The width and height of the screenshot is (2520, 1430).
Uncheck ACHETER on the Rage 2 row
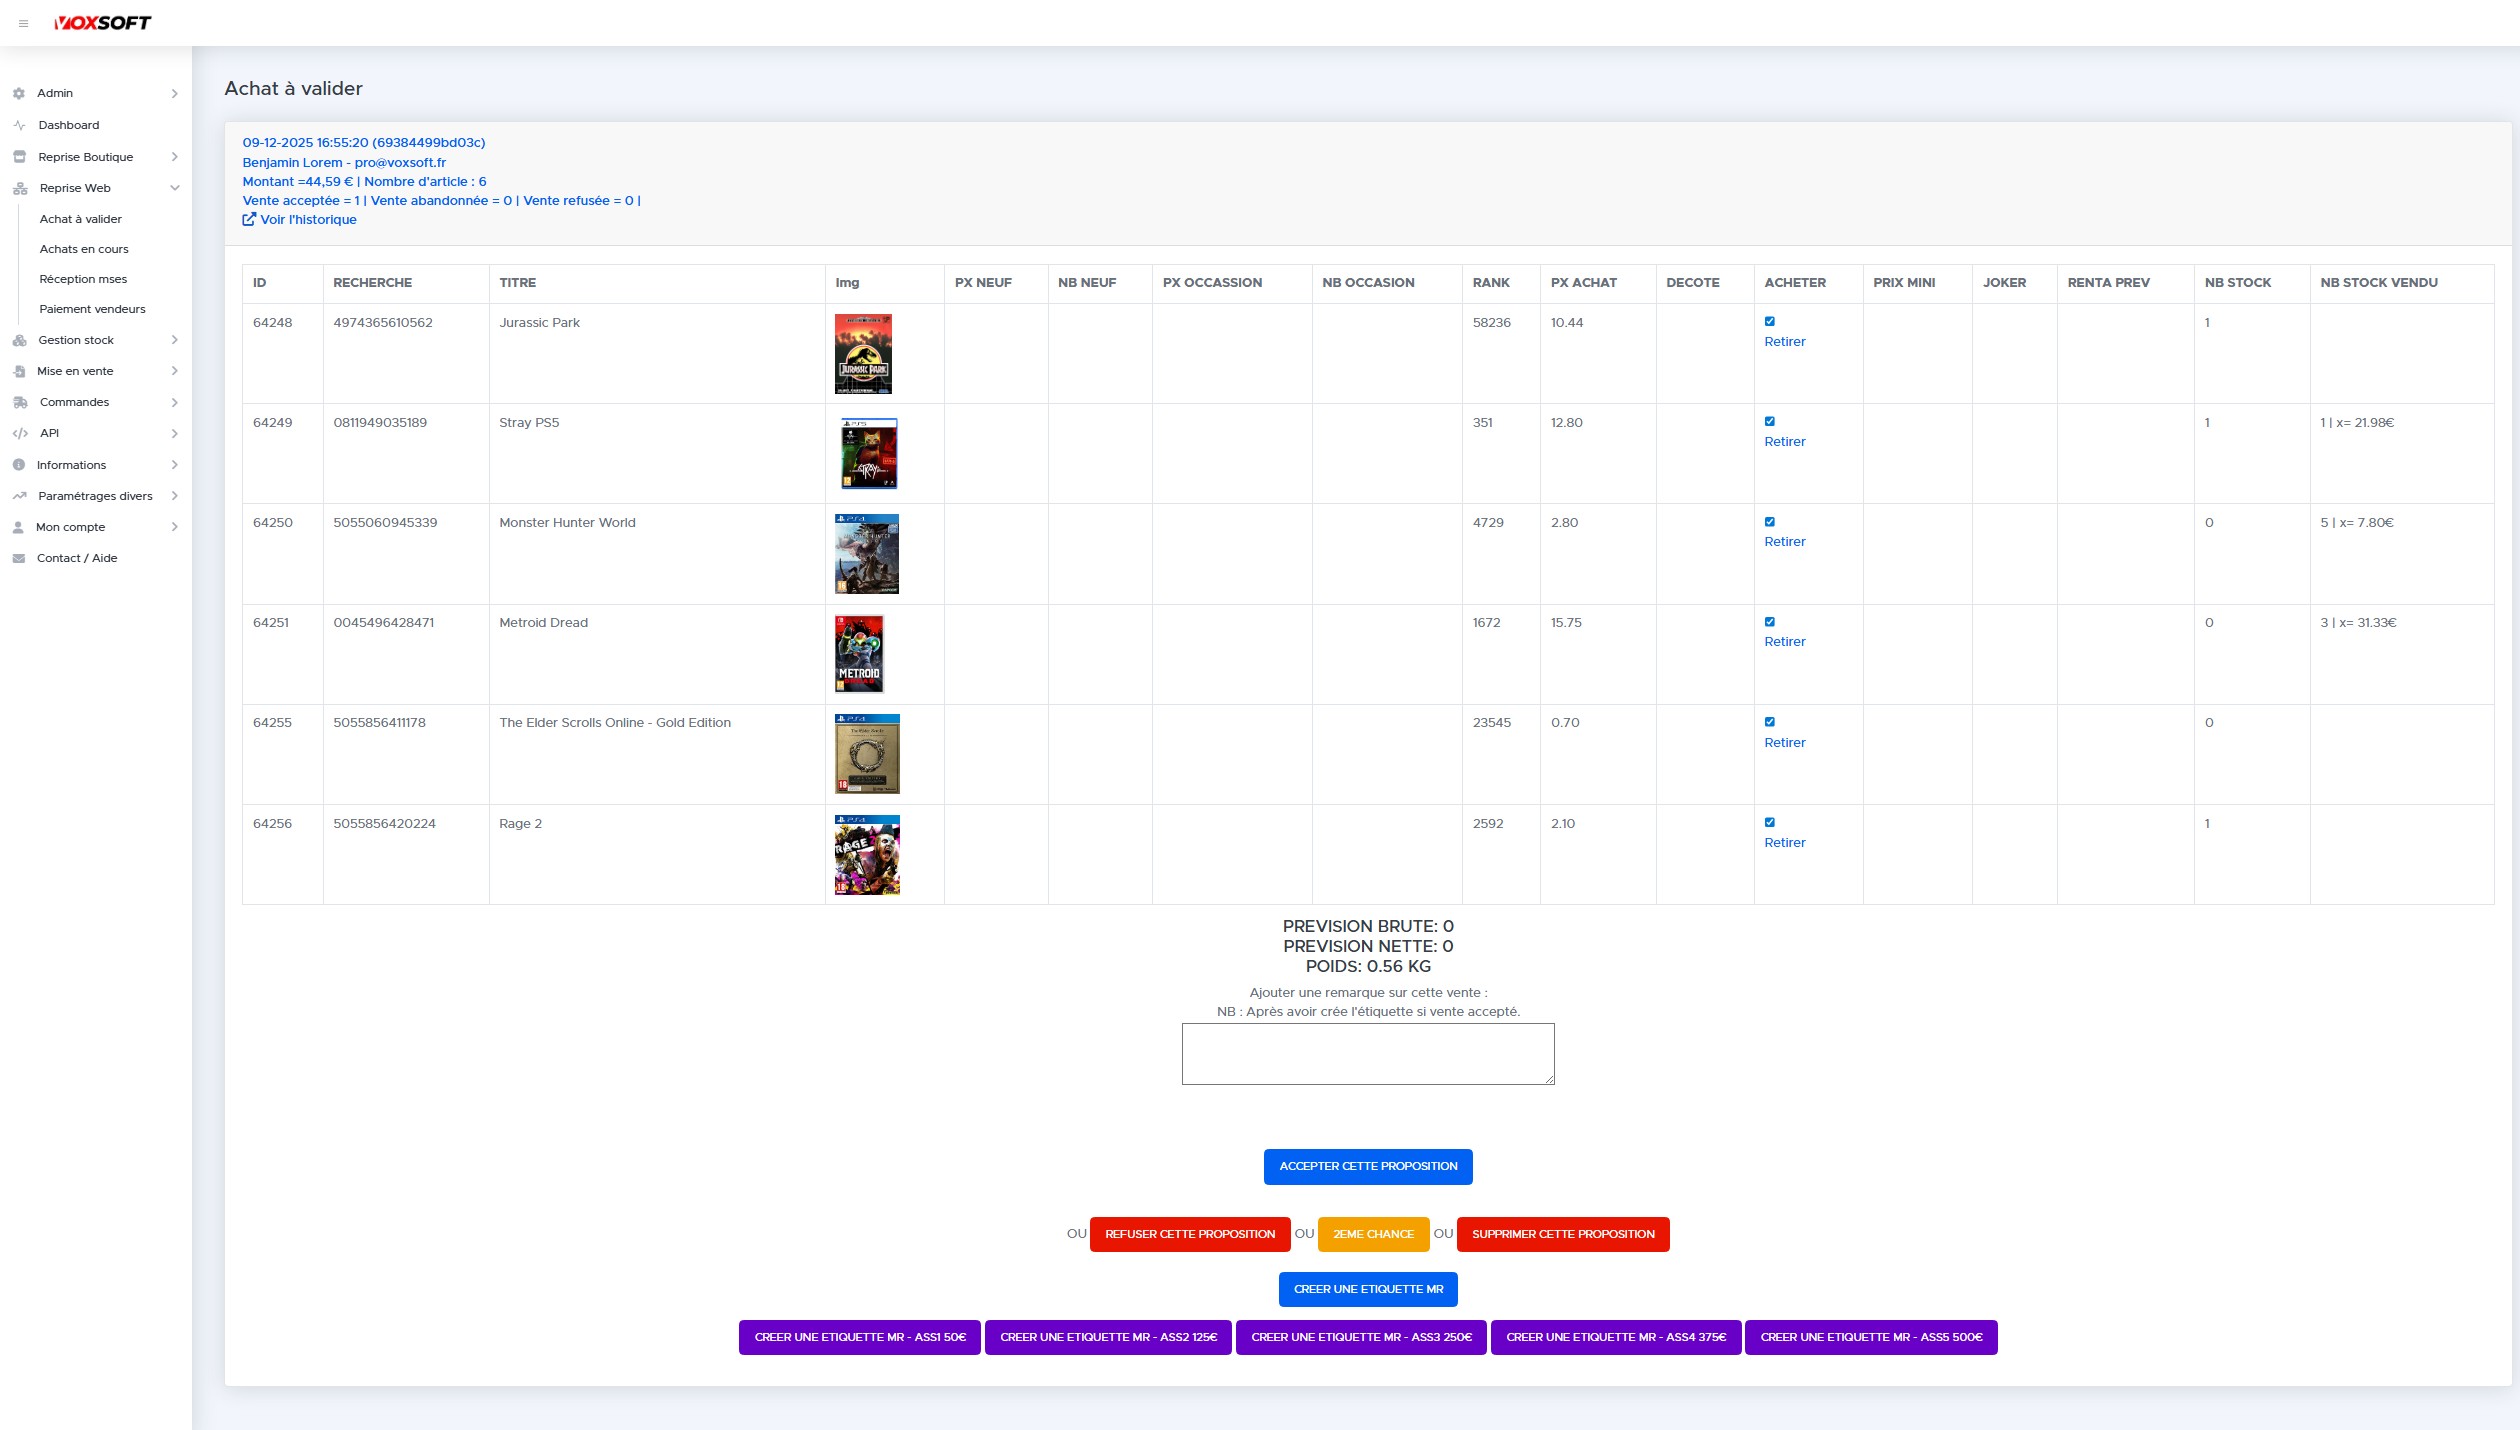[1770, 822]
